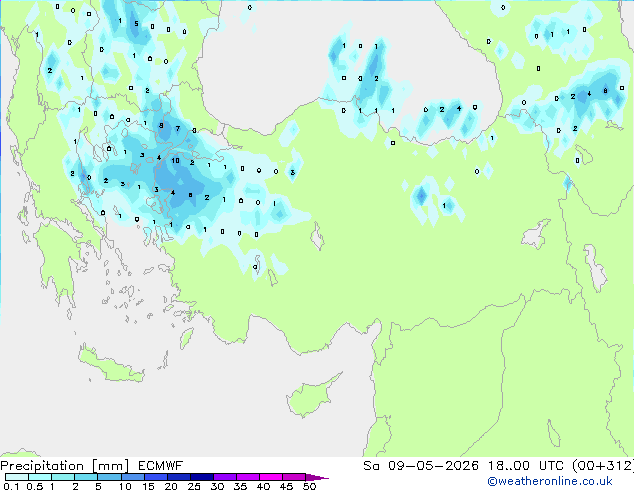Click the 'ECMWF' model label

(x=161, y=466)
